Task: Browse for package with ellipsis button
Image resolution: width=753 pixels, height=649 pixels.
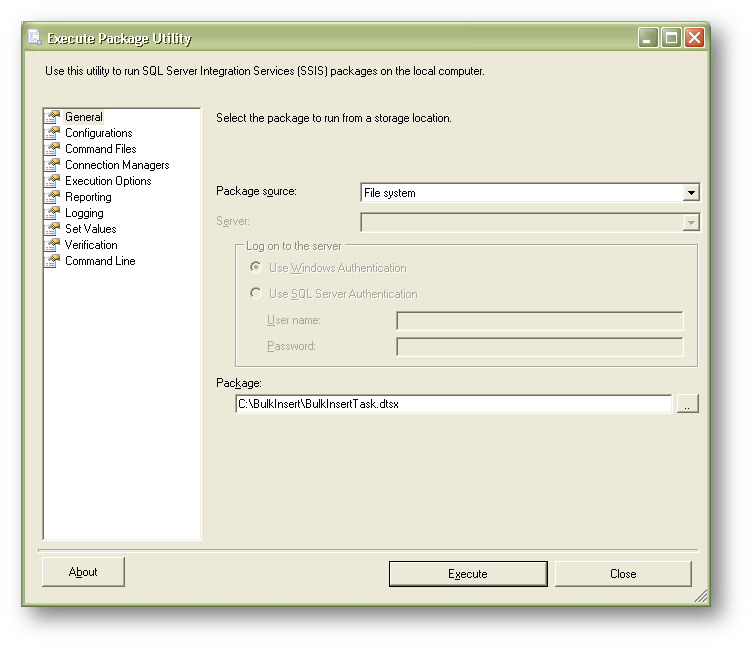Action: coord(687,404)
